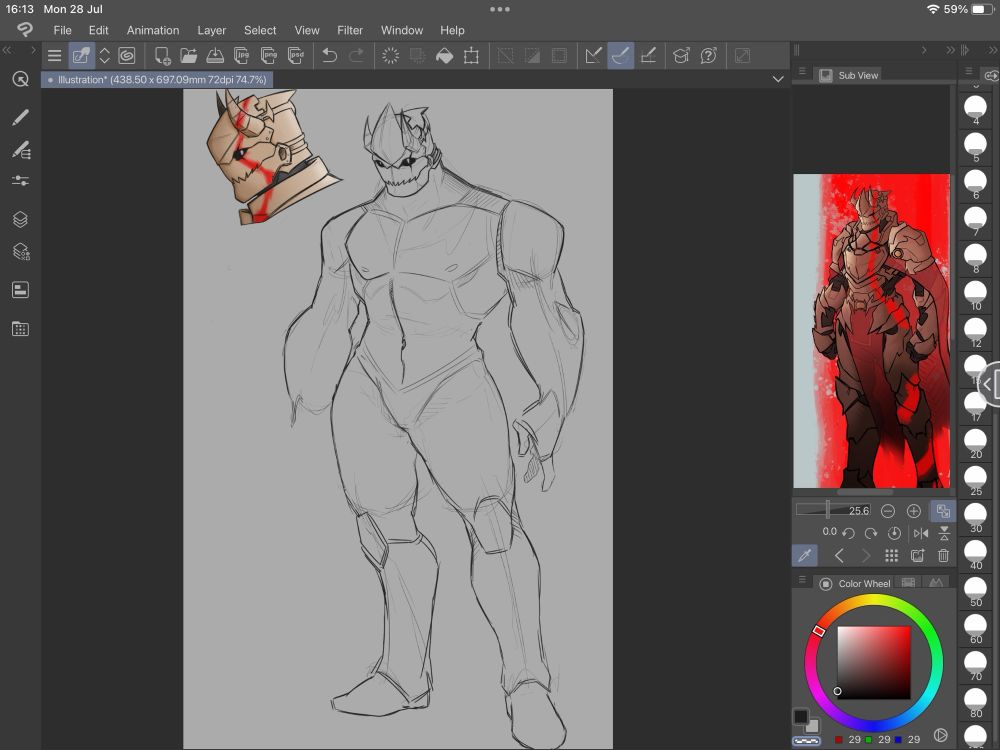
Task: Toggle Fit to Navigator button in Sub View
Action: 943,510
